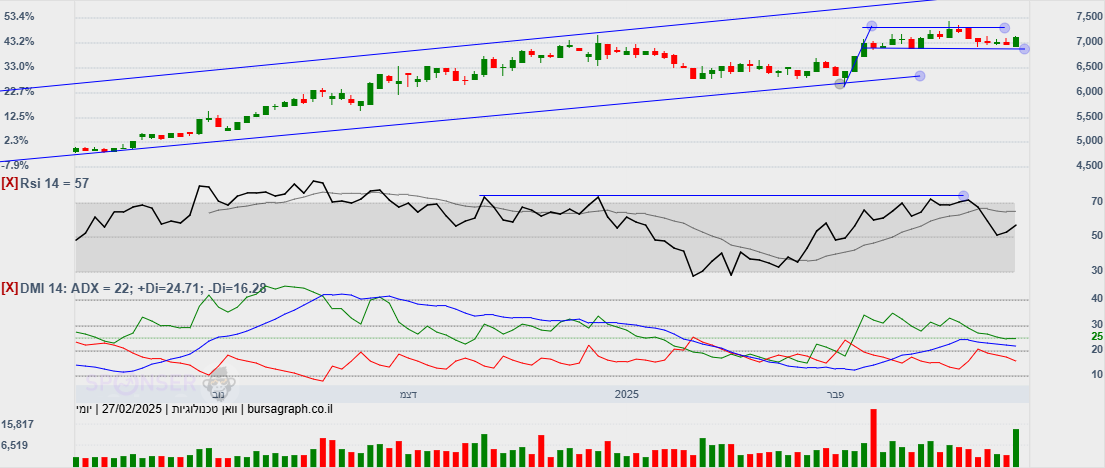Click the bursagraph.co.il text
Screen dimensions: 1105x468
click(x=290, y=409)
